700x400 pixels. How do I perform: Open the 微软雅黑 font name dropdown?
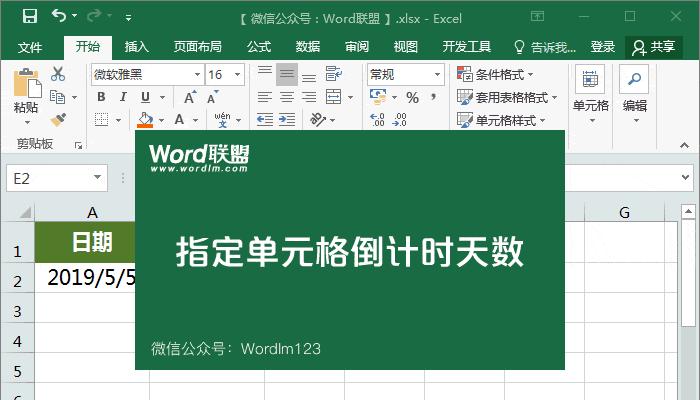[197, 75]
